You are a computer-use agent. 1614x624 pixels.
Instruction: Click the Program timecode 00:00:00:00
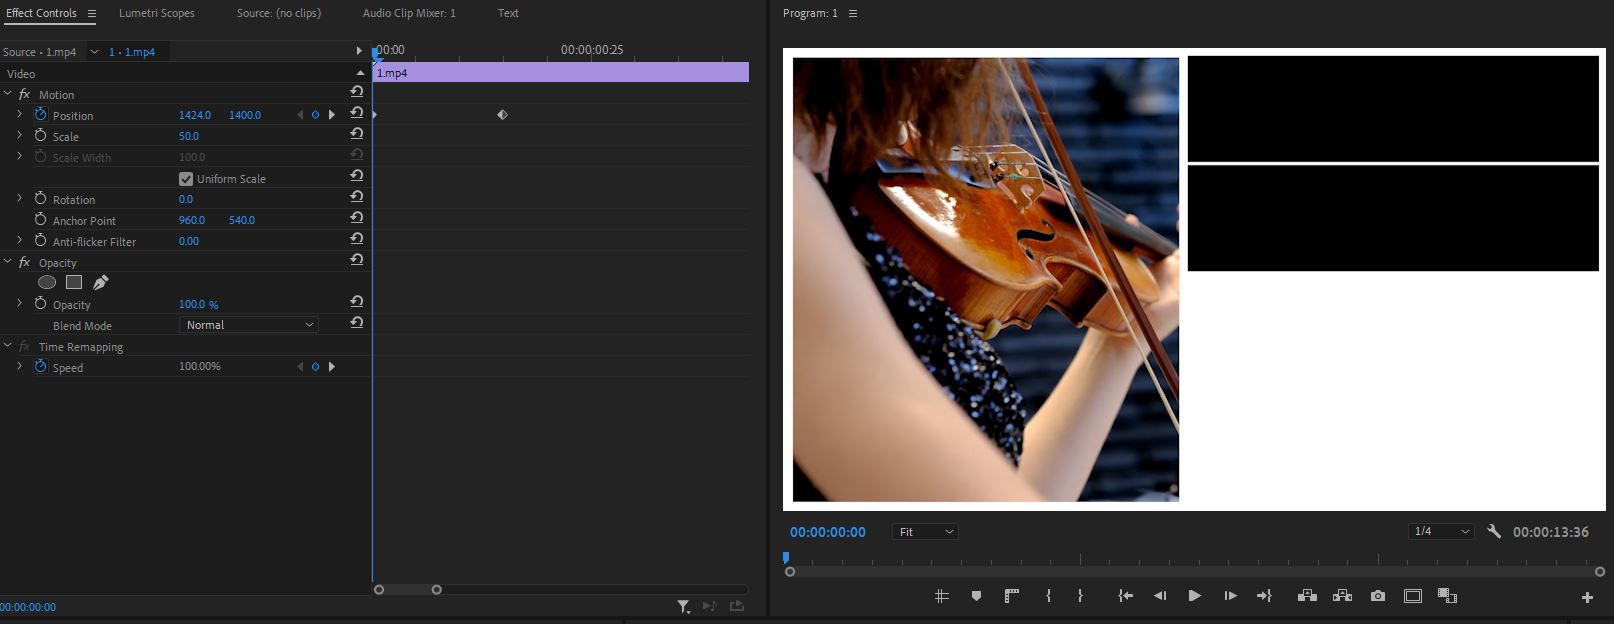[x=828, y=532]
